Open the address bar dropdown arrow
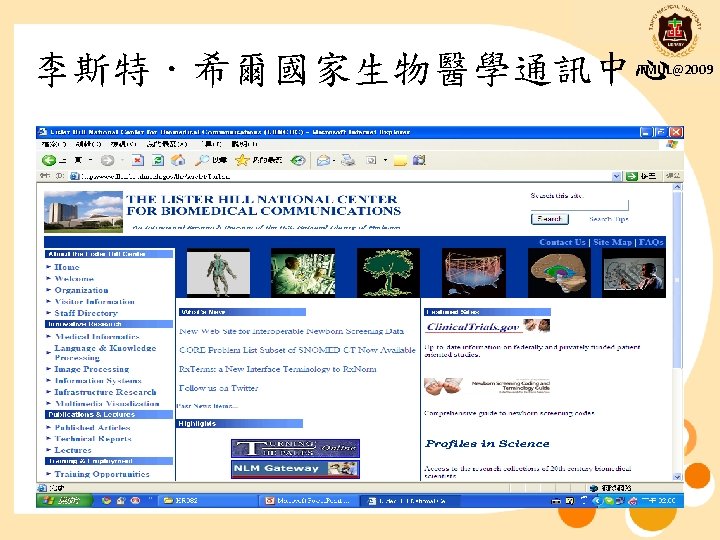 coord(617,176)
